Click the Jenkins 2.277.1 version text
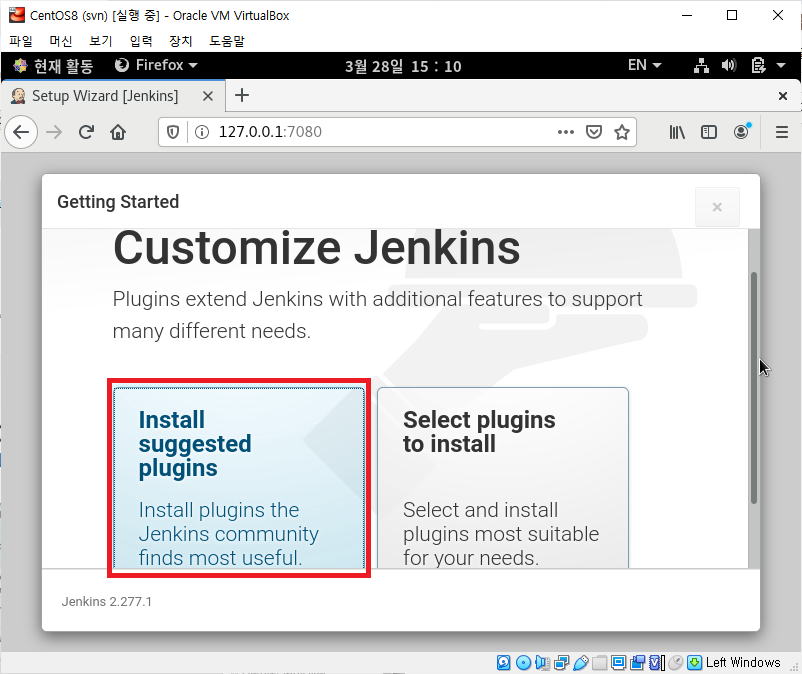The width and height of the screenshot is (802, 674). pos(106,601)
